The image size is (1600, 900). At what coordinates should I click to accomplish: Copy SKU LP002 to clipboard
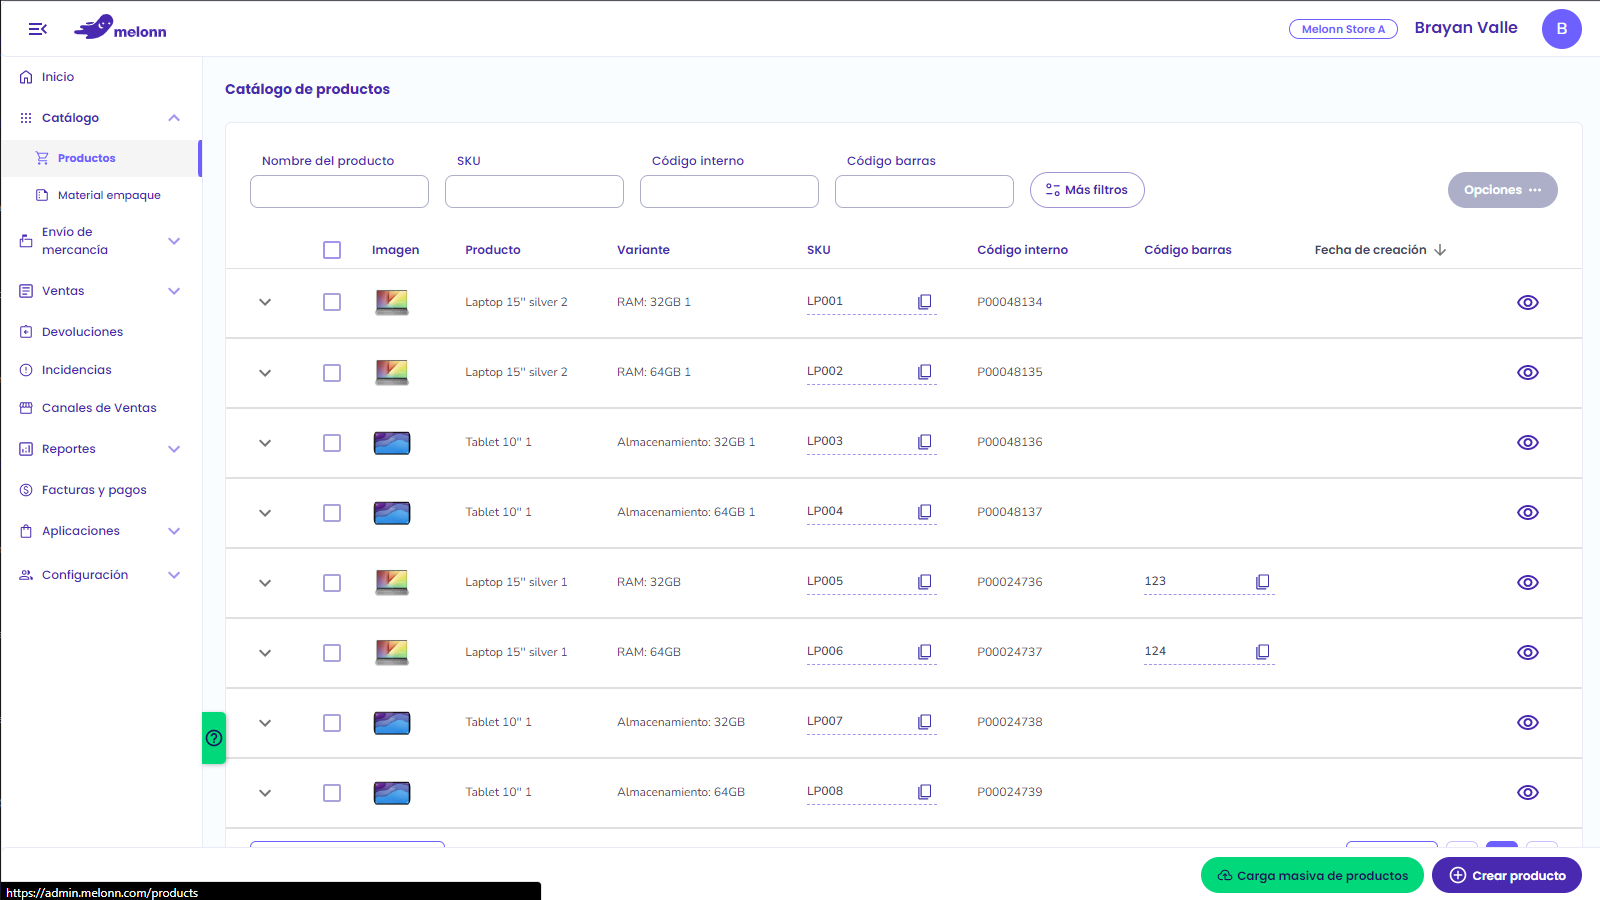pyautogui.click(x=925, y=372)
